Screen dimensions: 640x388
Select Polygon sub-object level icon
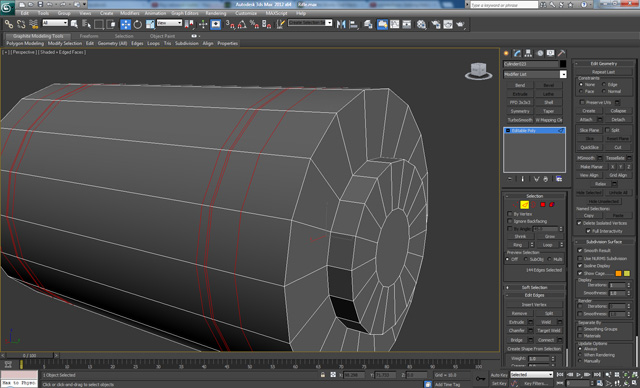click(x=543, y=204)
